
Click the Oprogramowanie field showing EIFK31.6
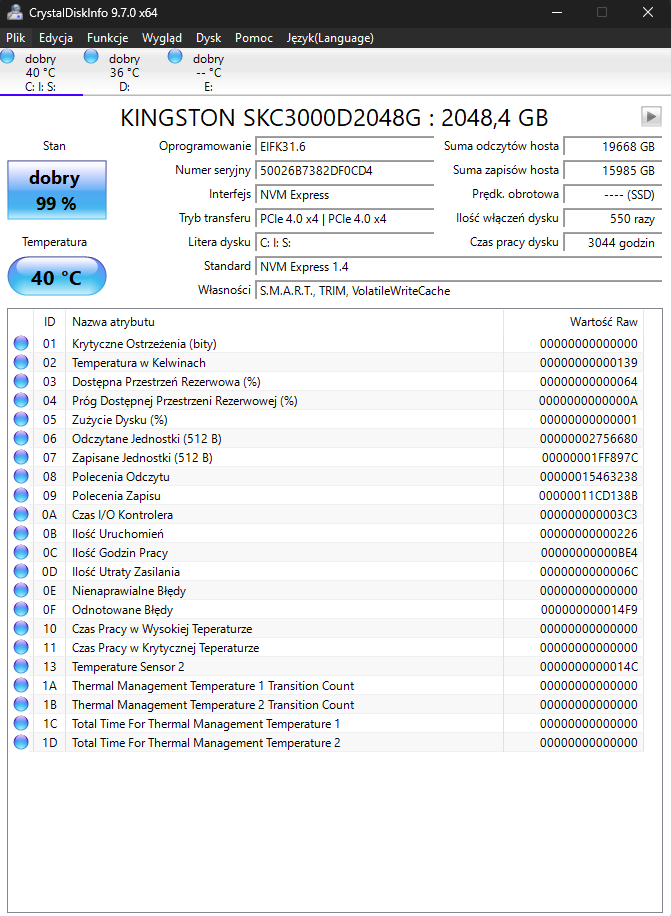[x=345, y=147]
